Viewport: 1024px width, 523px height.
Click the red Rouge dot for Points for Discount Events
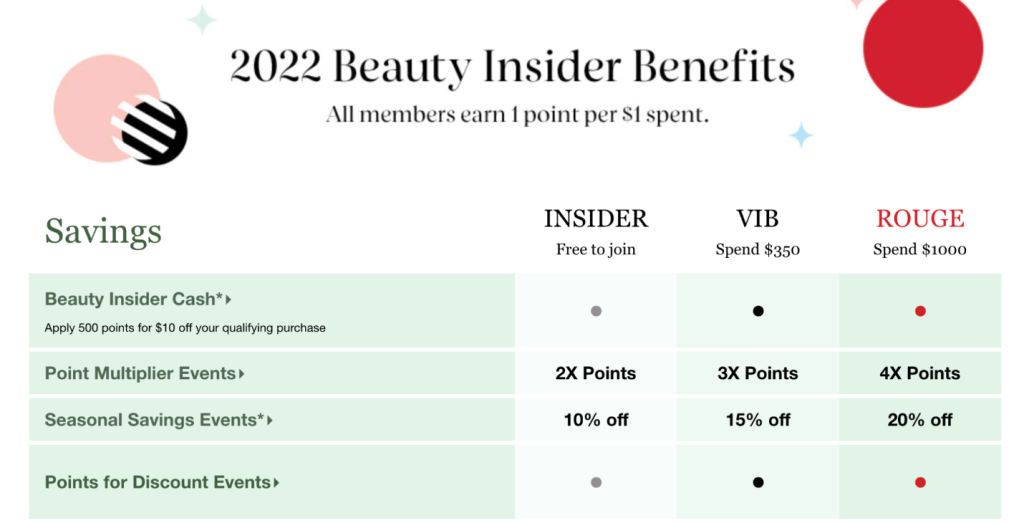coord(920,483)
